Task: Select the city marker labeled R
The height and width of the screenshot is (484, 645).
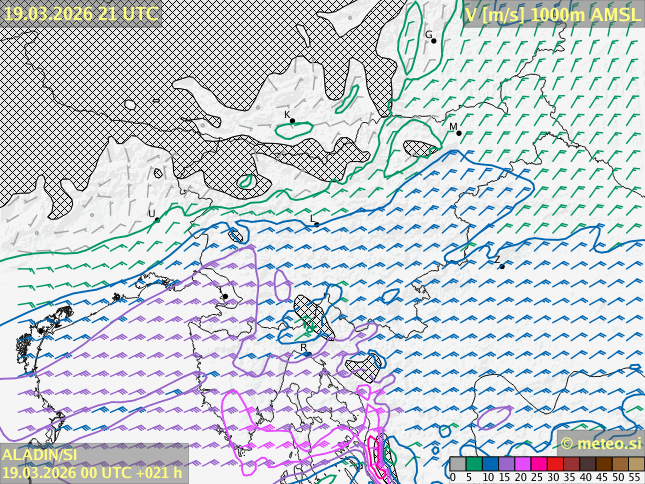Action: [309, 354]
